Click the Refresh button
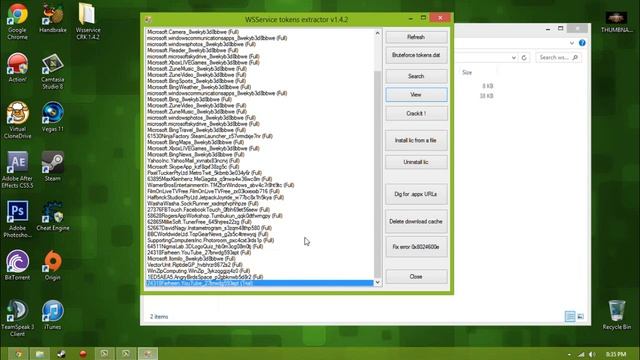This screenshot has width=640, height=360. pos(416,37)
